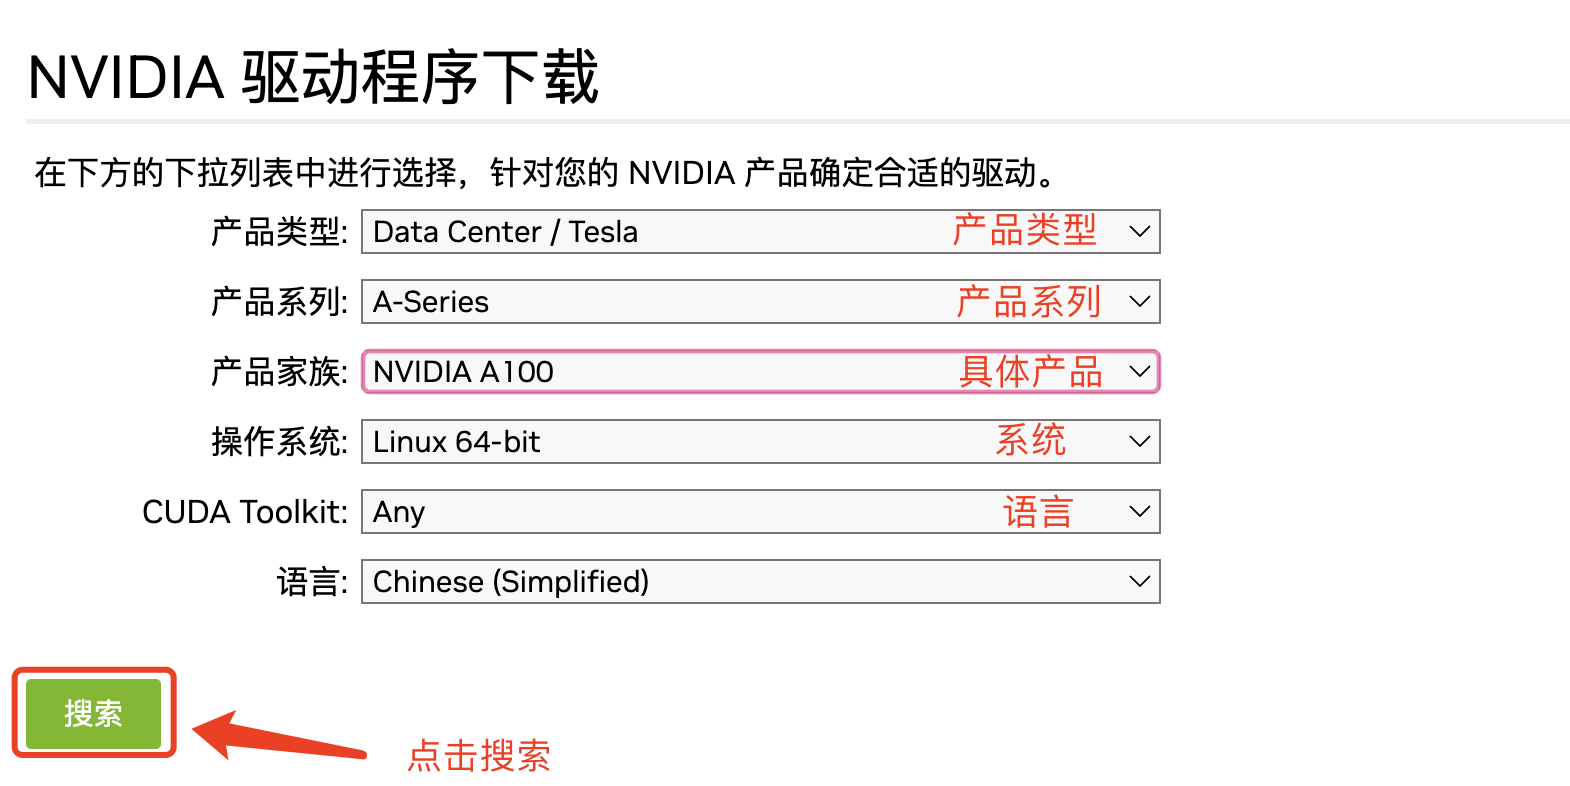Select the Chinese (Simplified) value text
The image size is (1570, 786).
(x=509, y=581)
